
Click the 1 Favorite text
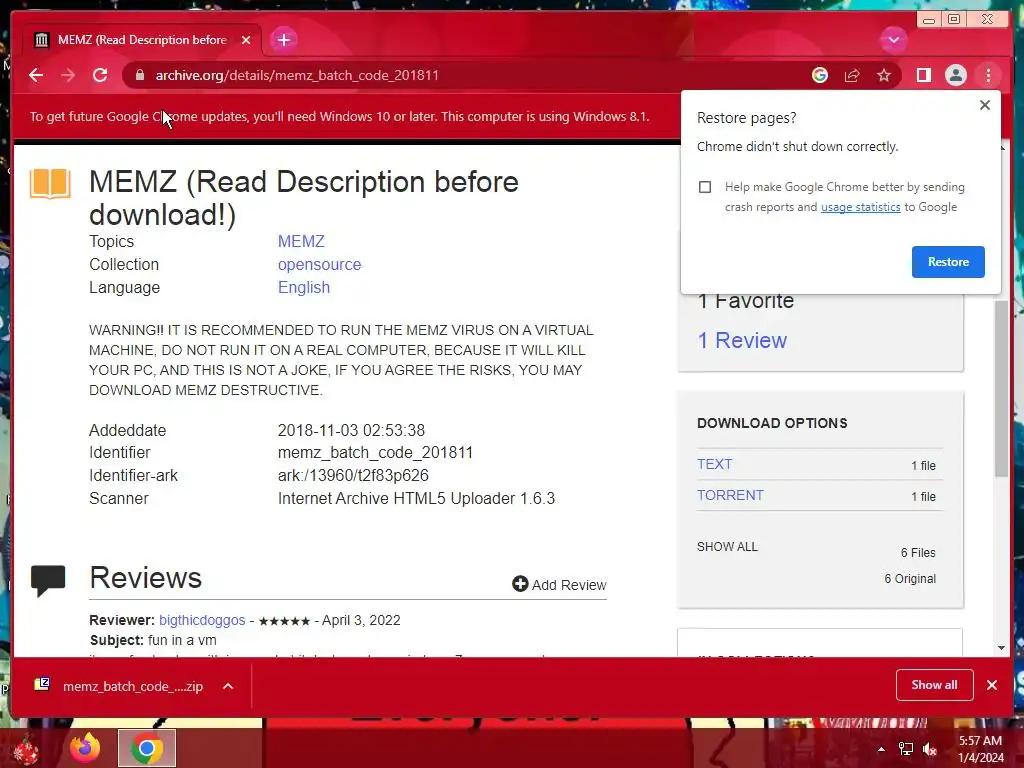(x=746, y=302)
